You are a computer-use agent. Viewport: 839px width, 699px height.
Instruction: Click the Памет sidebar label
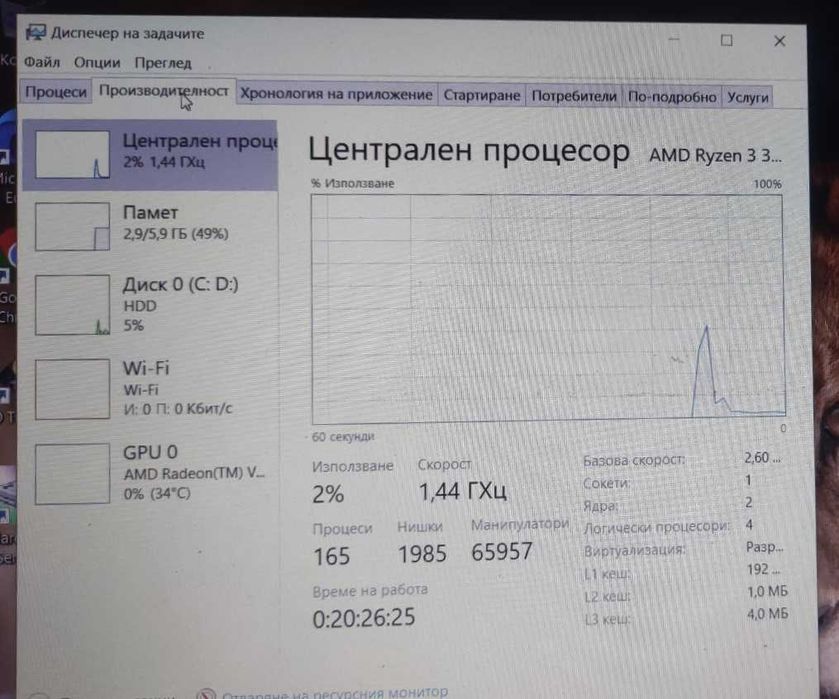point(150,212)
